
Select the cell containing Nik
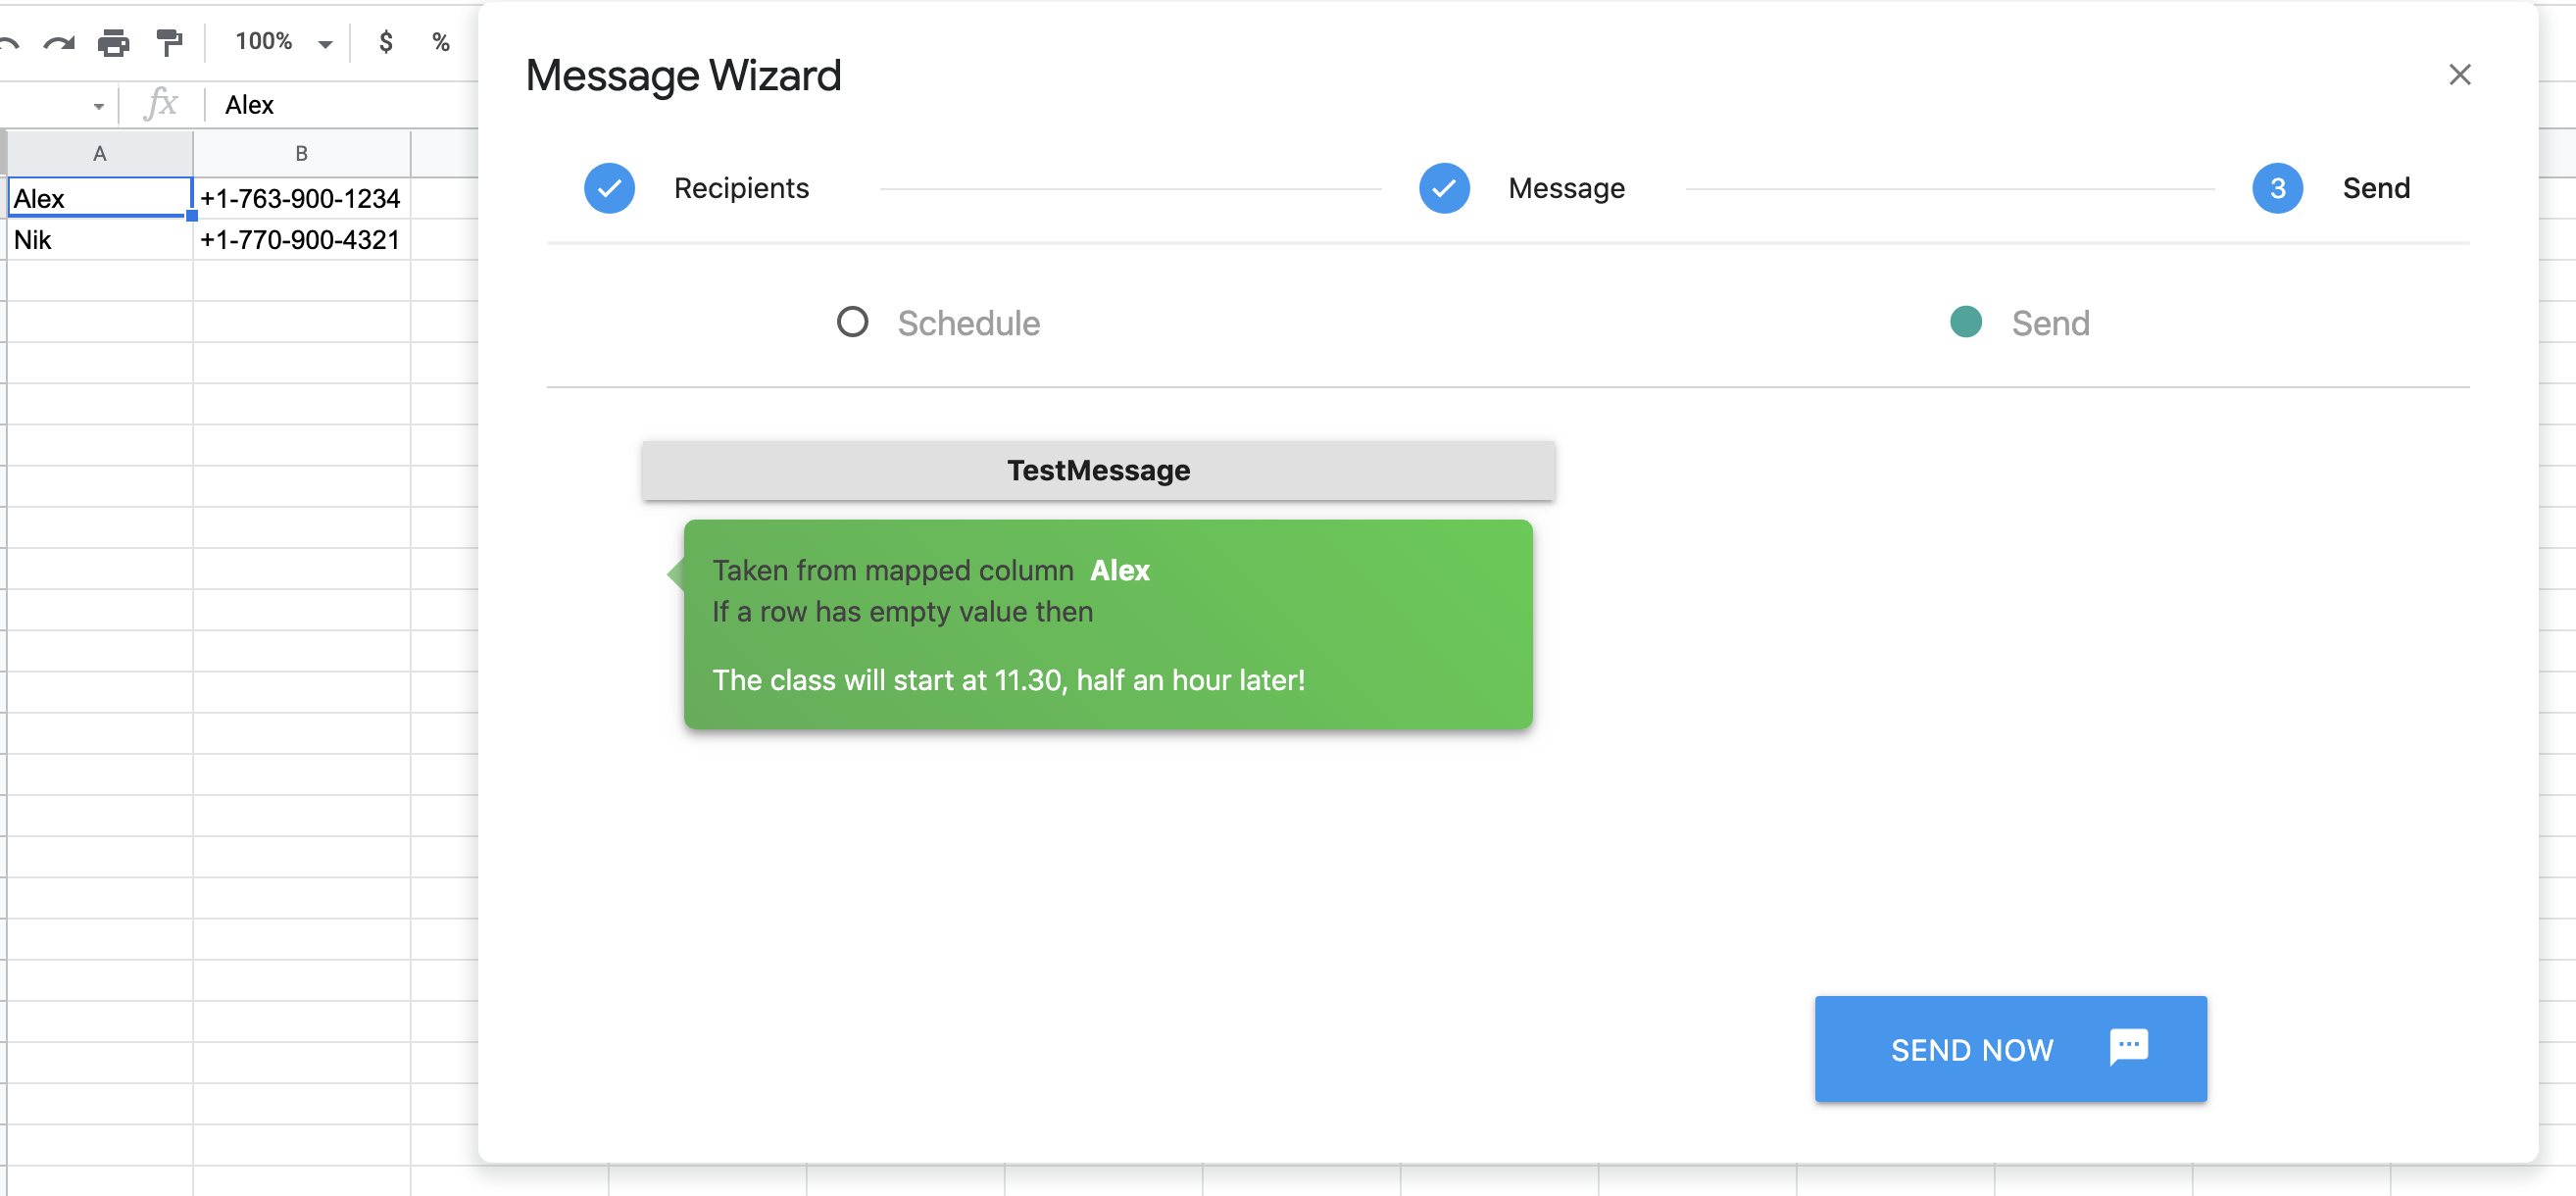coord(99,240)
